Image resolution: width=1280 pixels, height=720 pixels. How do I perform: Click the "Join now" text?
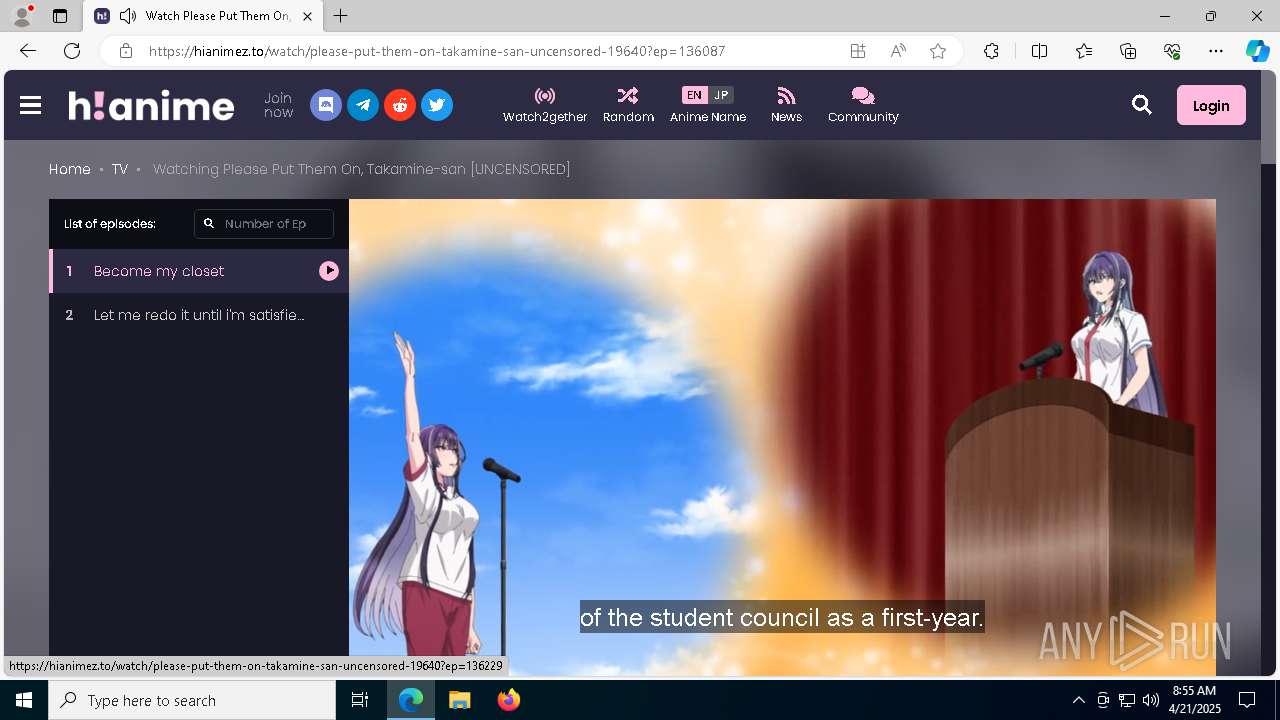pos(278,105)
